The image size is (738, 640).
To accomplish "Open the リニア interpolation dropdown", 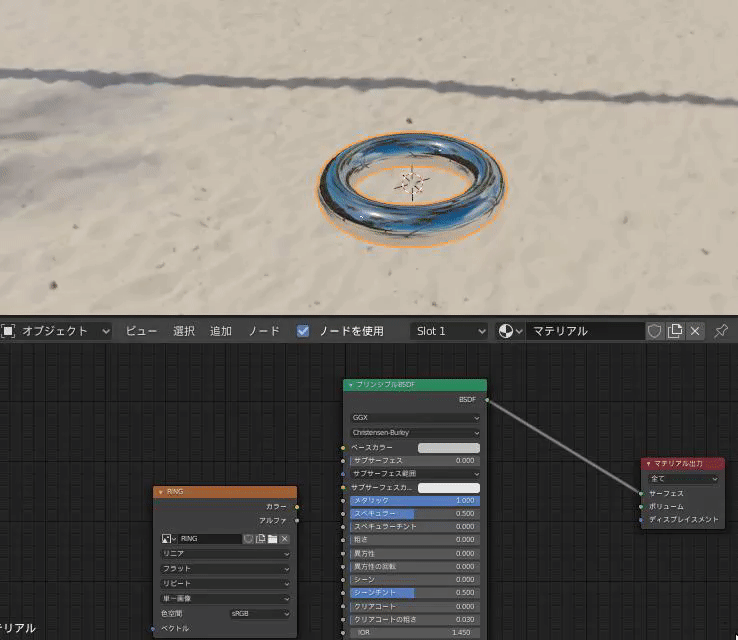I will pyautogui.click(x=225, y=554).
